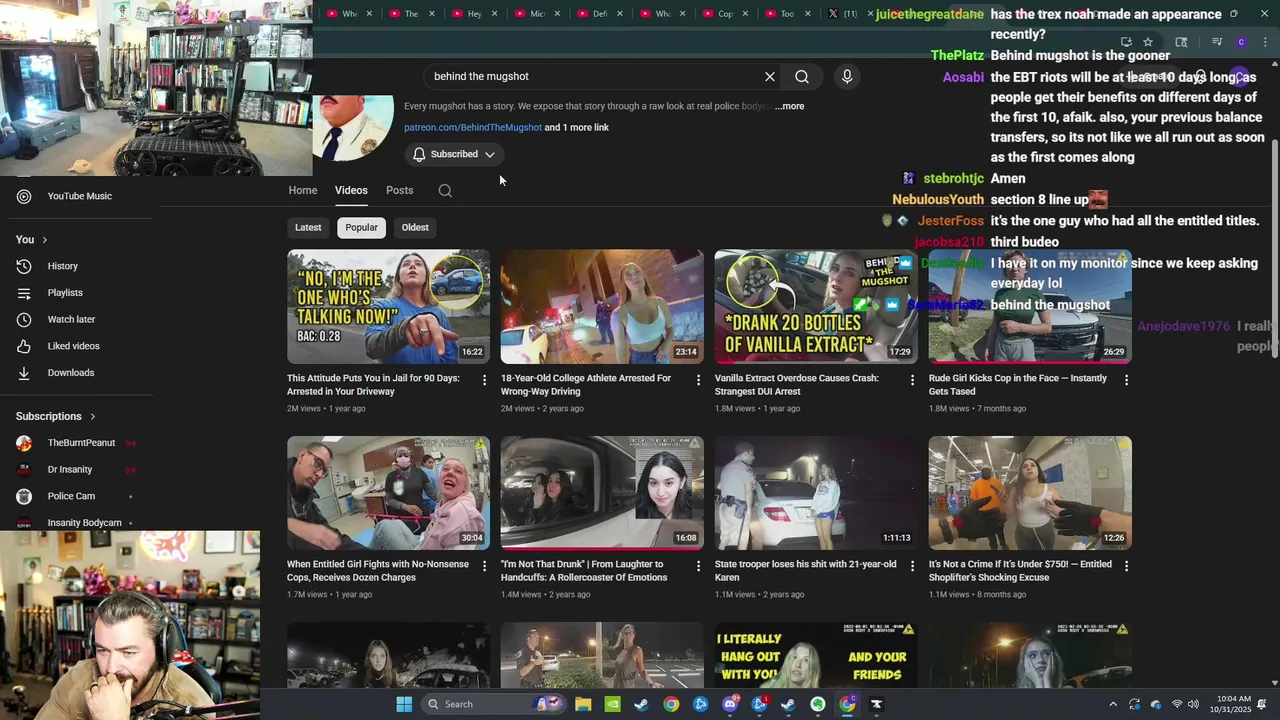
Task: Search within channel using magnifier icon
Action: point(445,191)
